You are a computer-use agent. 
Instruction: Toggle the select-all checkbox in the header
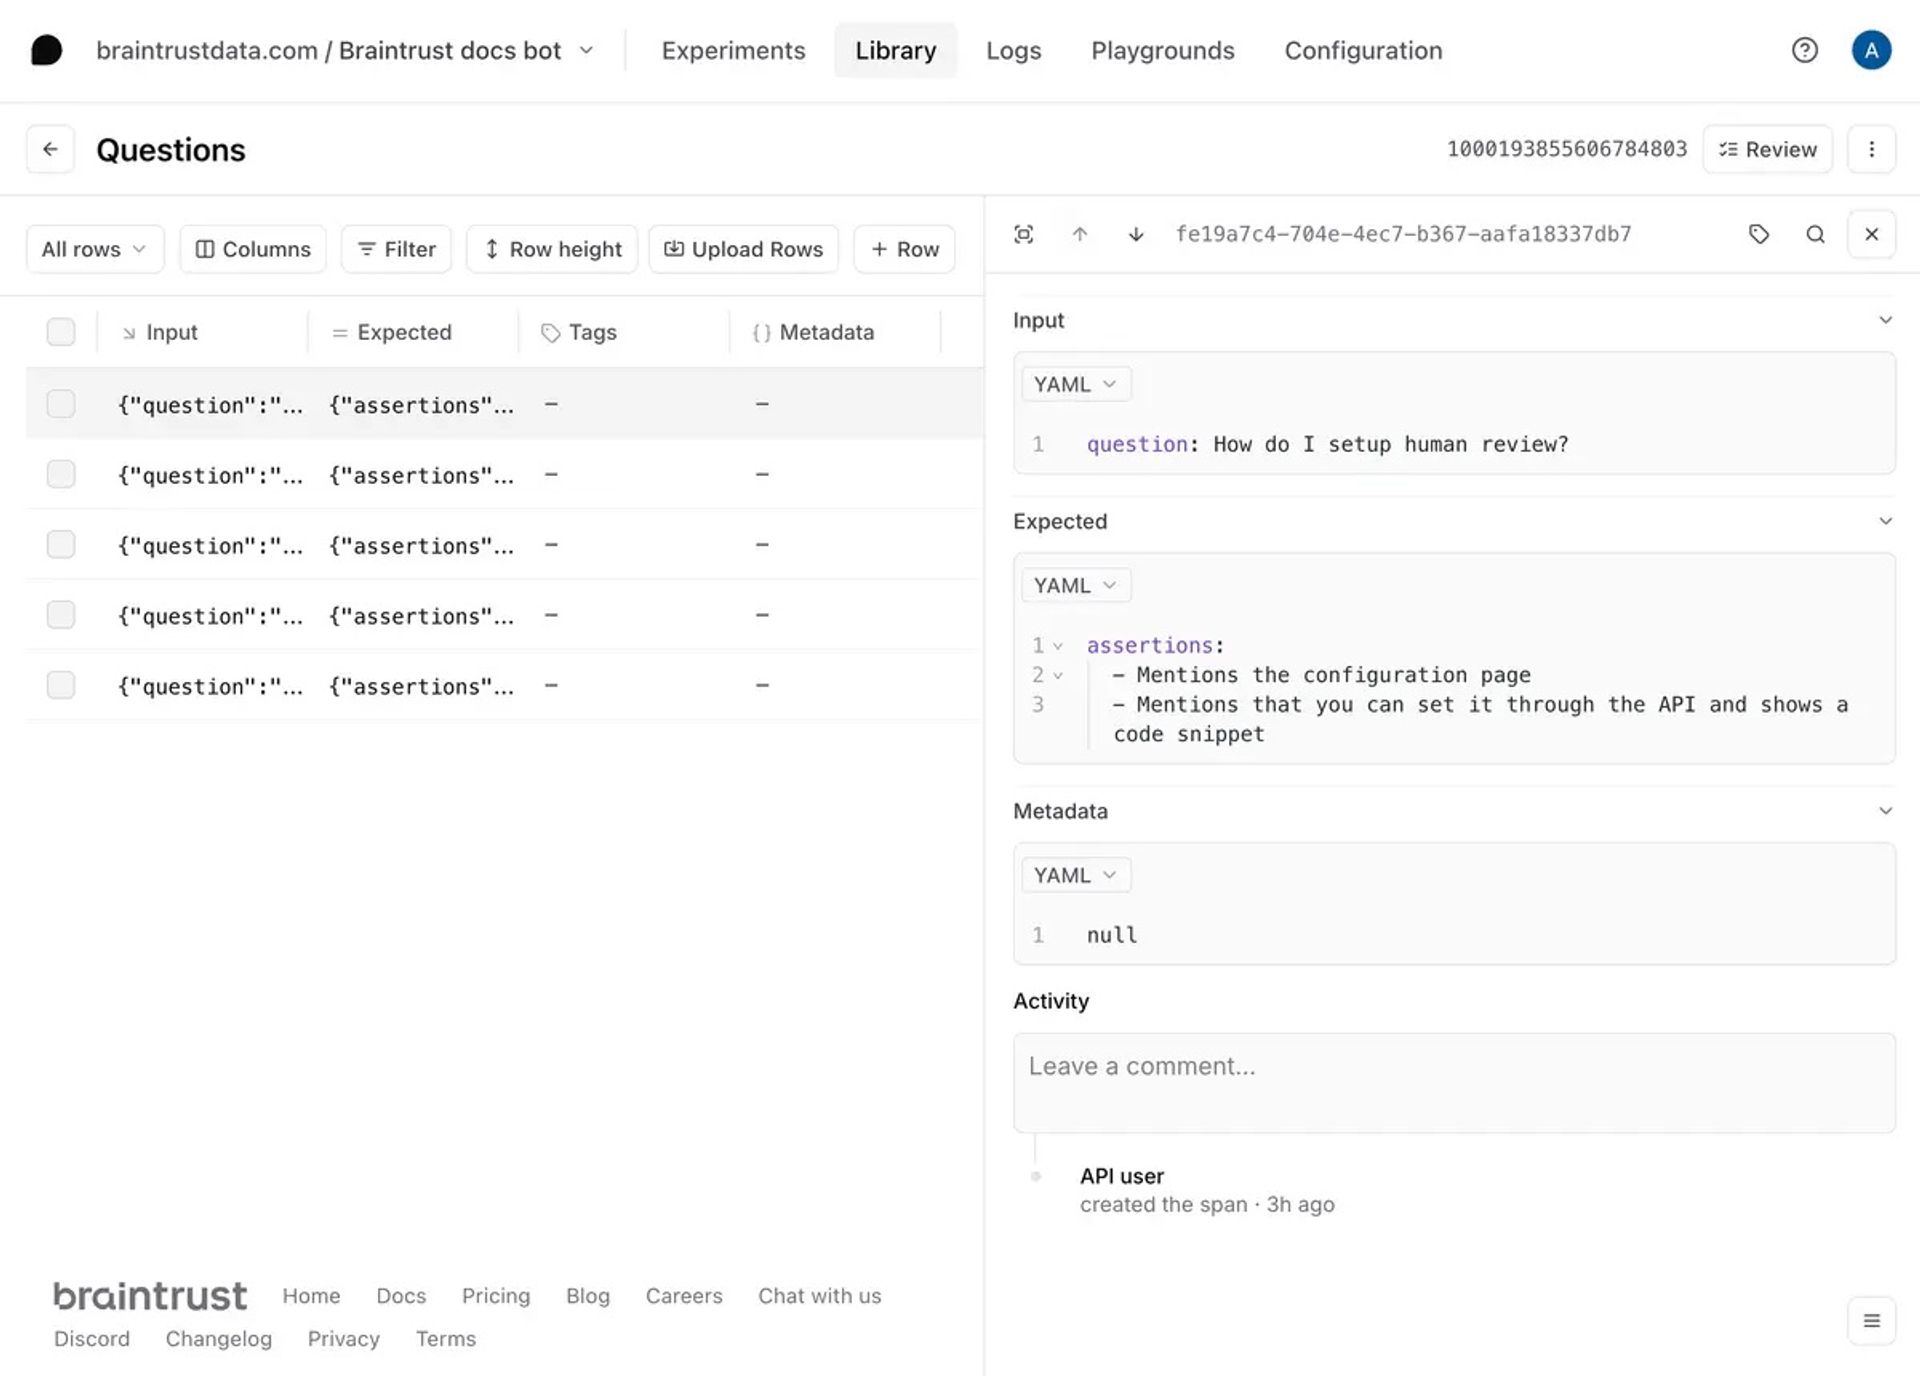click(x=61, y=331)
